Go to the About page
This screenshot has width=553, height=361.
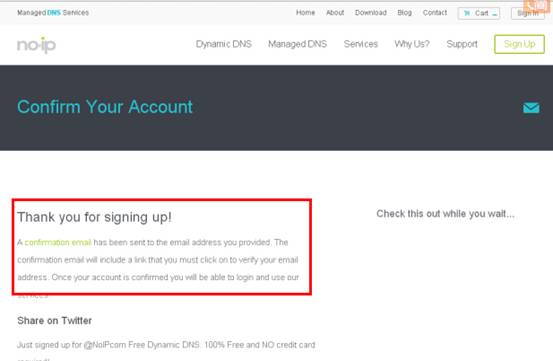pos(335,13)
